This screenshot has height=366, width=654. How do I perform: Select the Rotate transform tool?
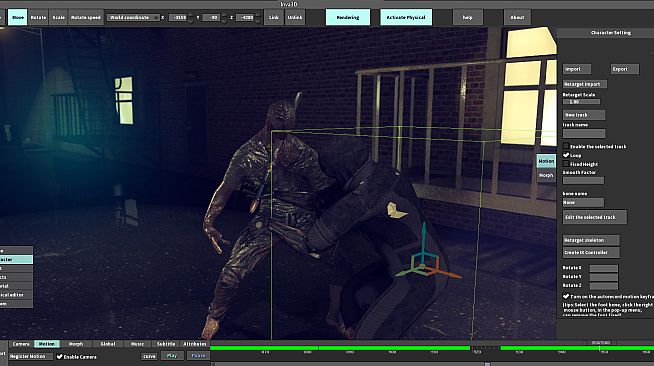click(38, 18)
